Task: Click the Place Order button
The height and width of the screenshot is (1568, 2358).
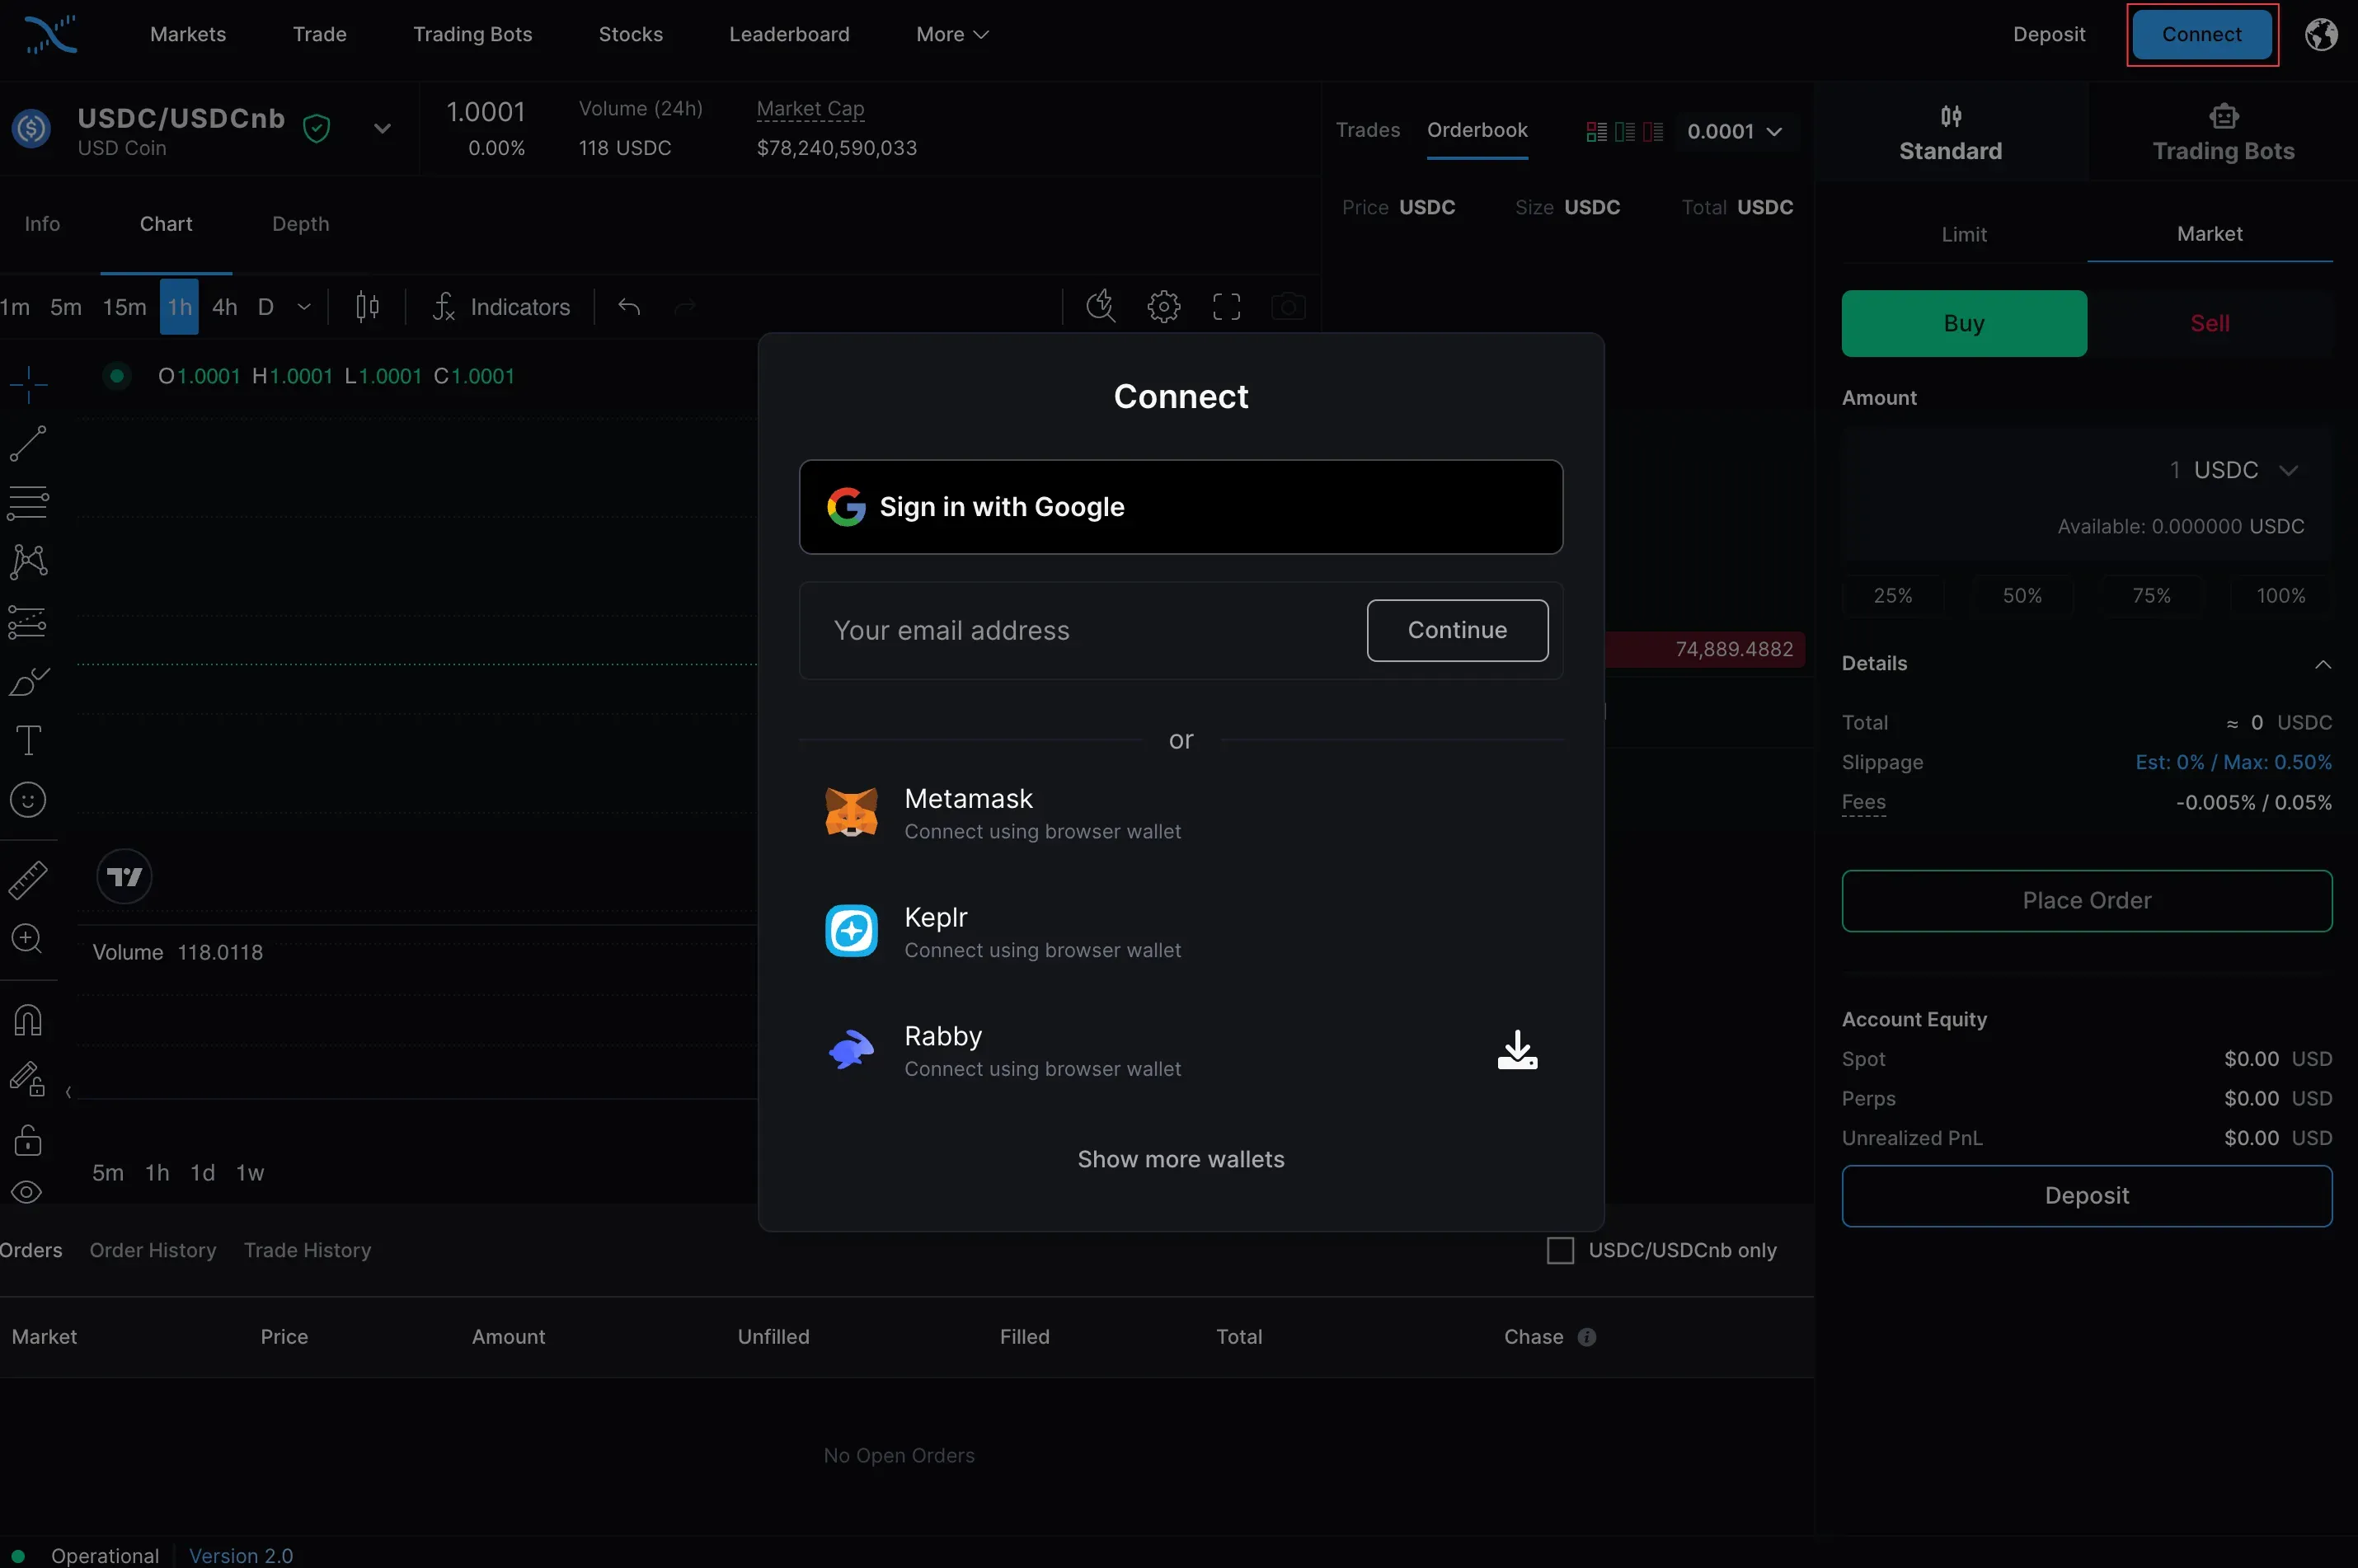Action: [x=2087, y=901]
